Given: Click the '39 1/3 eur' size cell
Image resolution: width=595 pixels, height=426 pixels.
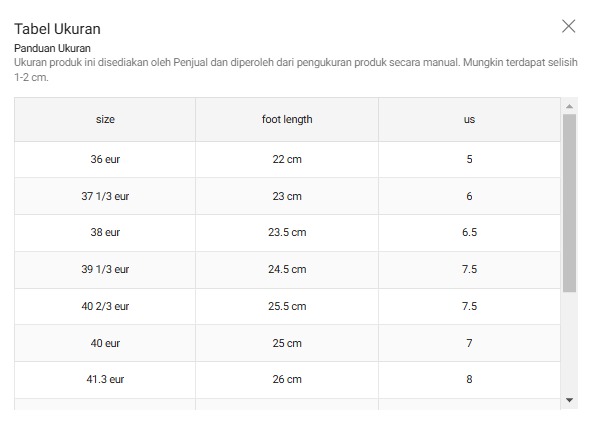Looking at the screenshot, I should (105, 269).
